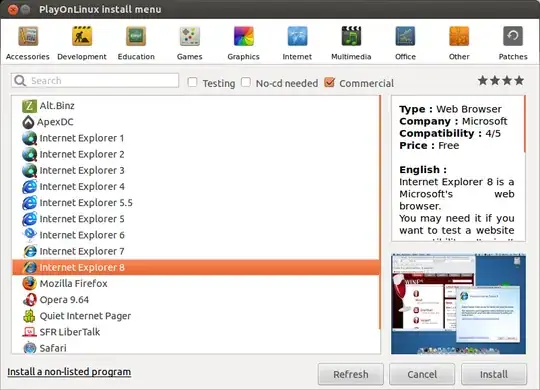Click the Install button
Viewport: 540px width, 390px height.
(494, 374)
